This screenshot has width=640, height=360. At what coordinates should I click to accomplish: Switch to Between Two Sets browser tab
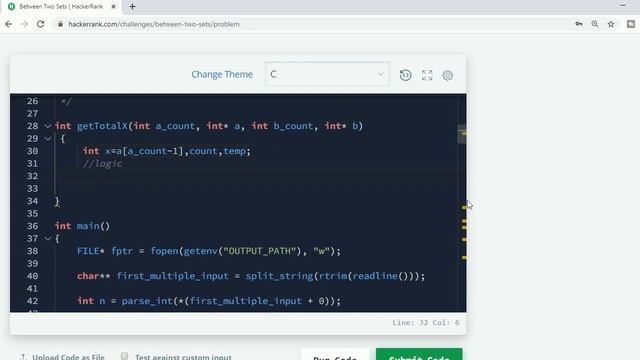[x=61, y=7]
